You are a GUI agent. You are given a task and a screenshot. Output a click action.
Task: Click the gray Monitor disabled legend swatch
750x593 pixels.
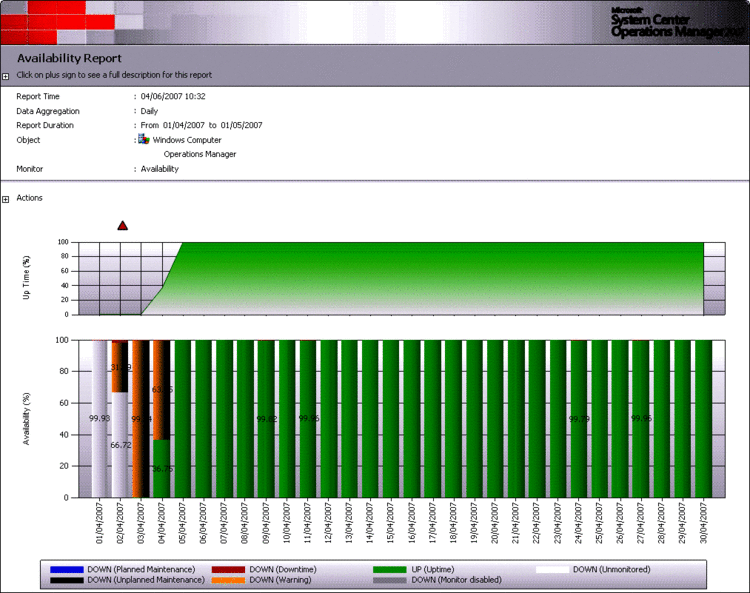(x=389, y=579)
